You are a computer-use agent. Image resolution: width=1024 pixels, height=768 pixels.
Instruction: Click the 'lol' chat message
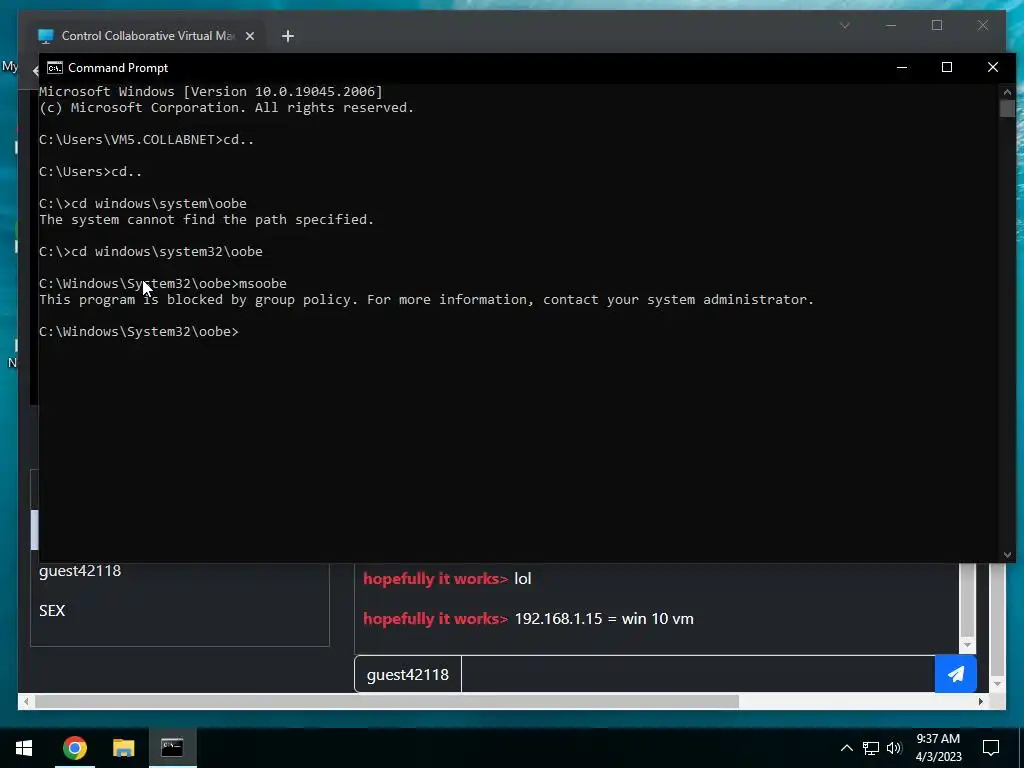(x=522, y=579)
